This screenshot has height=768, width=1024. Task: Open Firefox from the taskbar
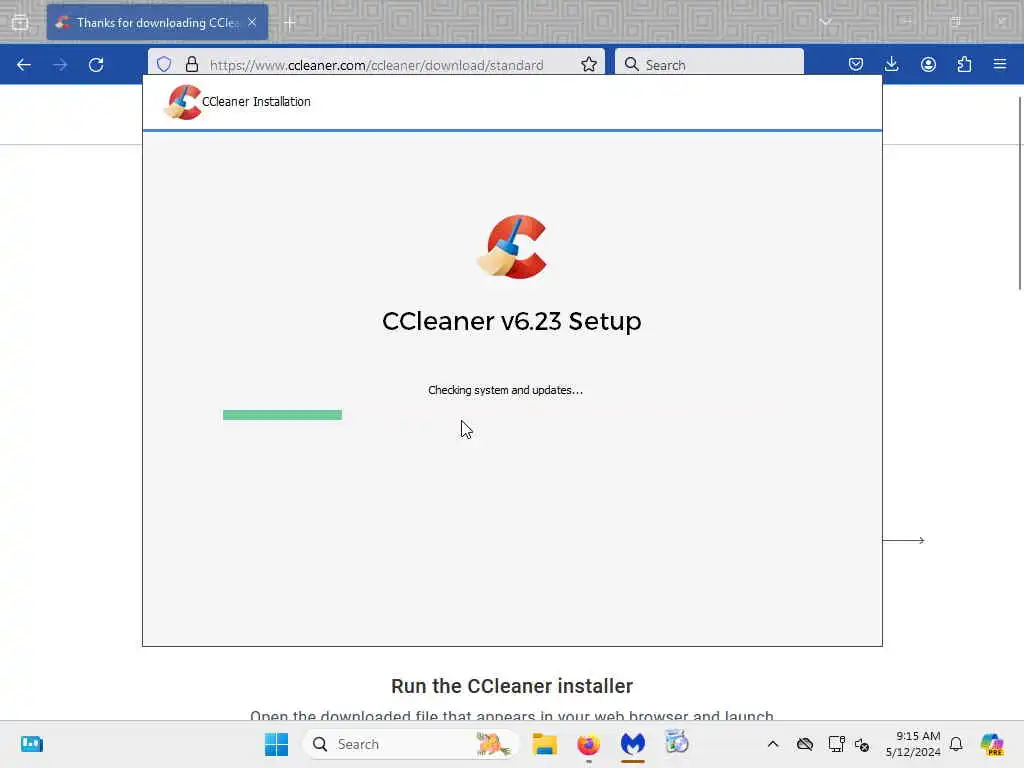pos(588,744)
